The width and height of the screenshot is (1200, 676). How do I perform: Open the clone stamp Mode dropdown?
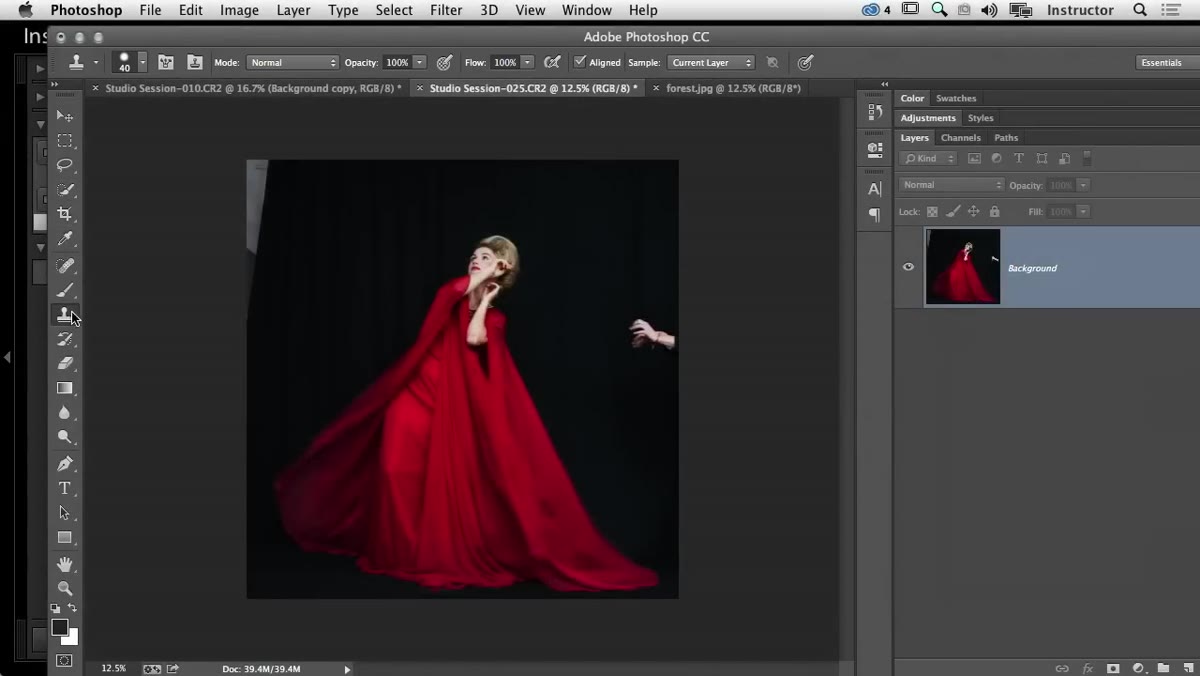293,62
